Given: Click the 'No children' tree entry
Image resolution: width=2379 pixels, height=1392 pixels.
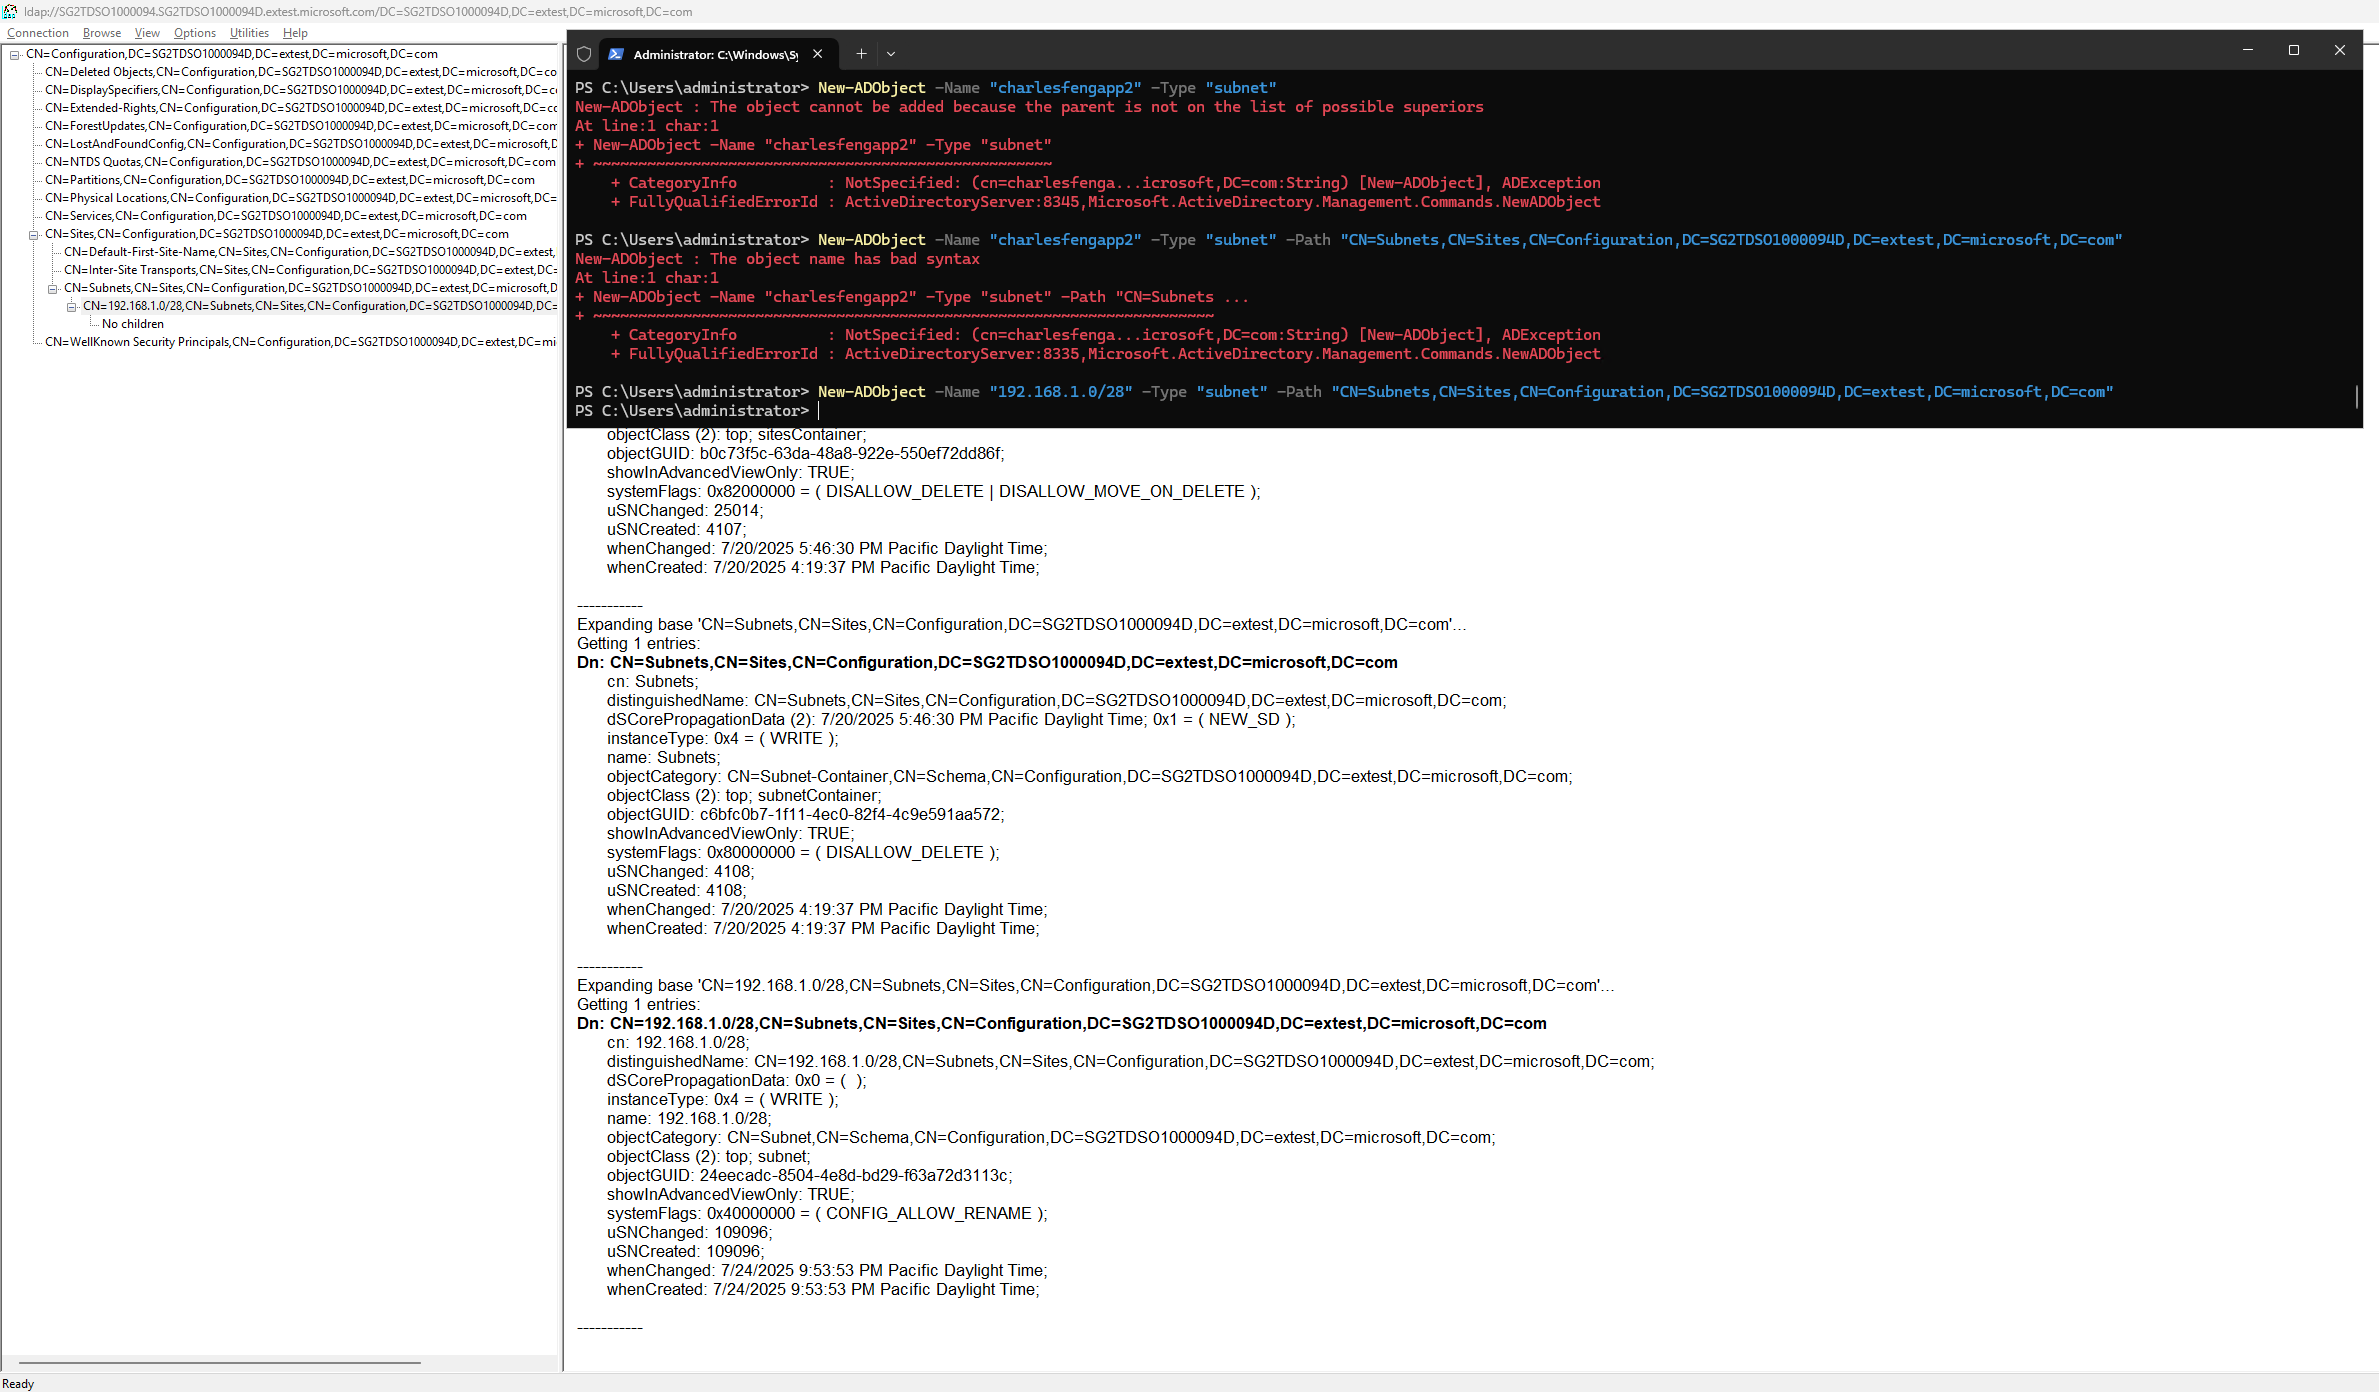Looking at the screenshot, I should pos(133,324).
